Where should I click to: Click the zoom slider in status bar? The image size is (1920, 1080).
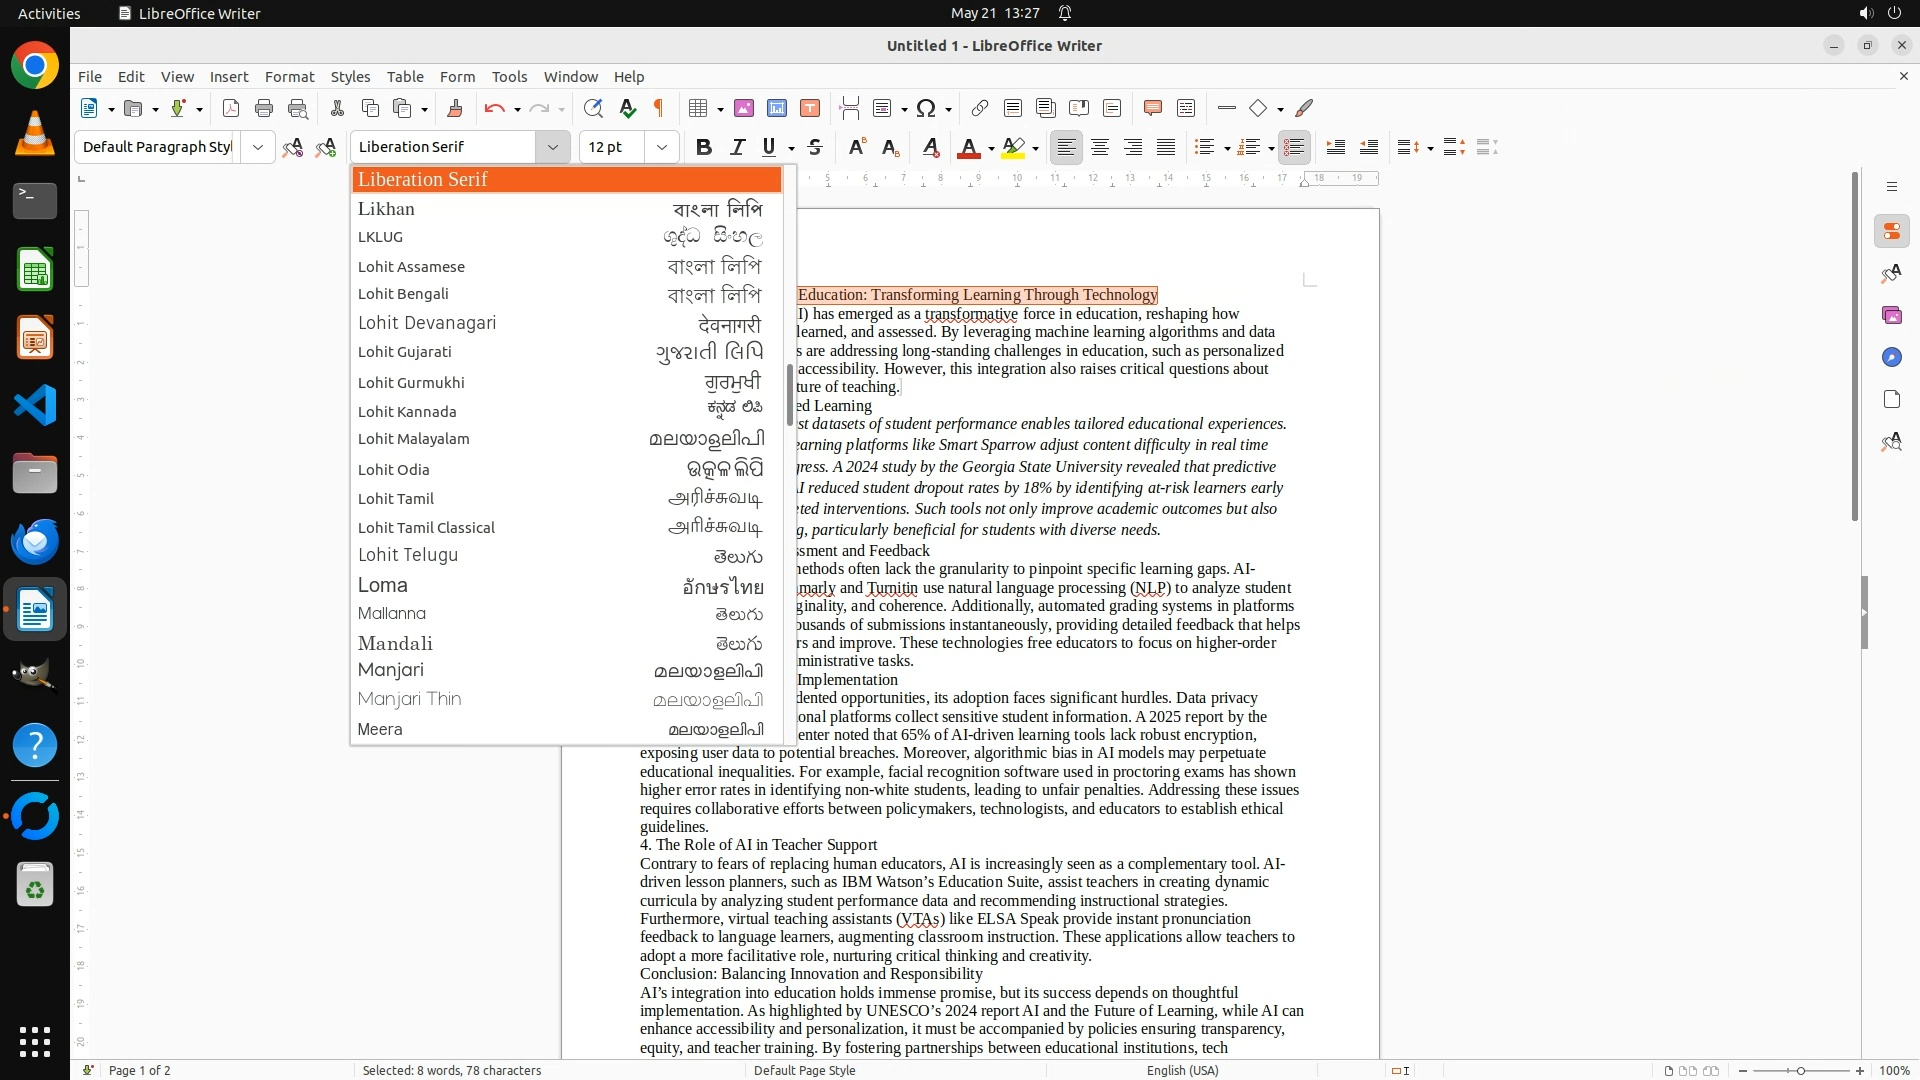[1800, 1071]
